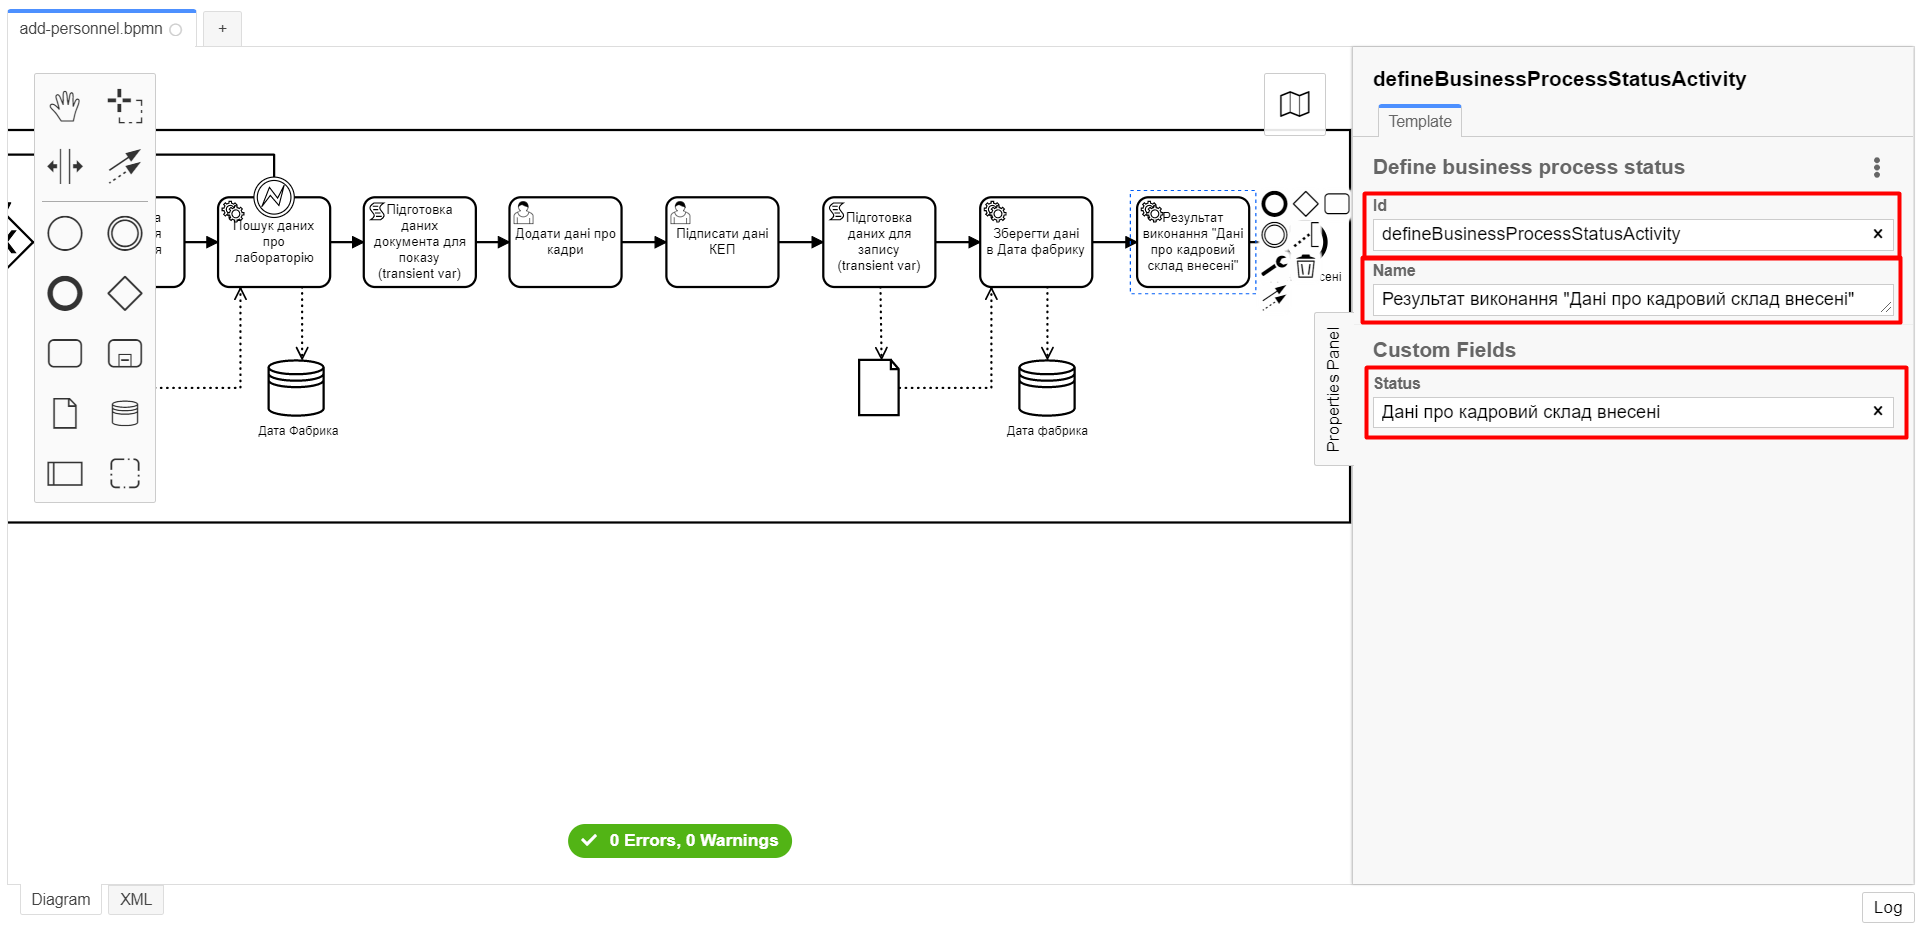
Task: Click the Status input field
Action: tap(1620, 412)
